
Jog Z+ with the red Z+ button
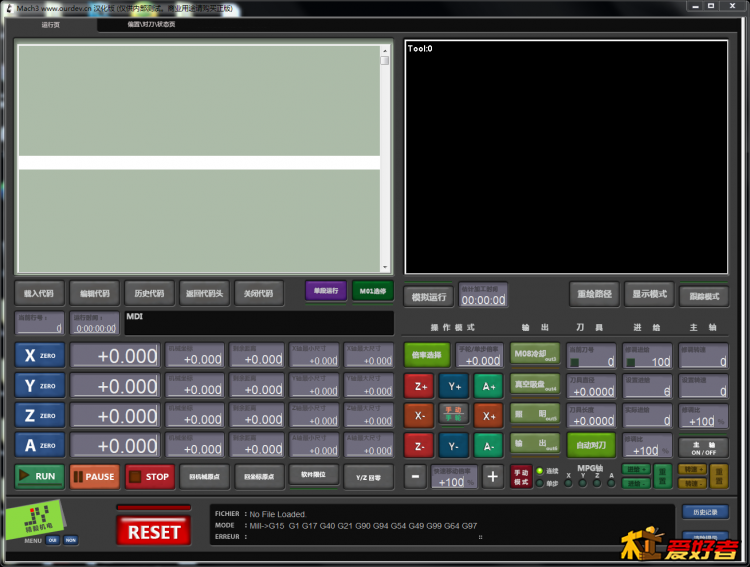click(419, 386)
